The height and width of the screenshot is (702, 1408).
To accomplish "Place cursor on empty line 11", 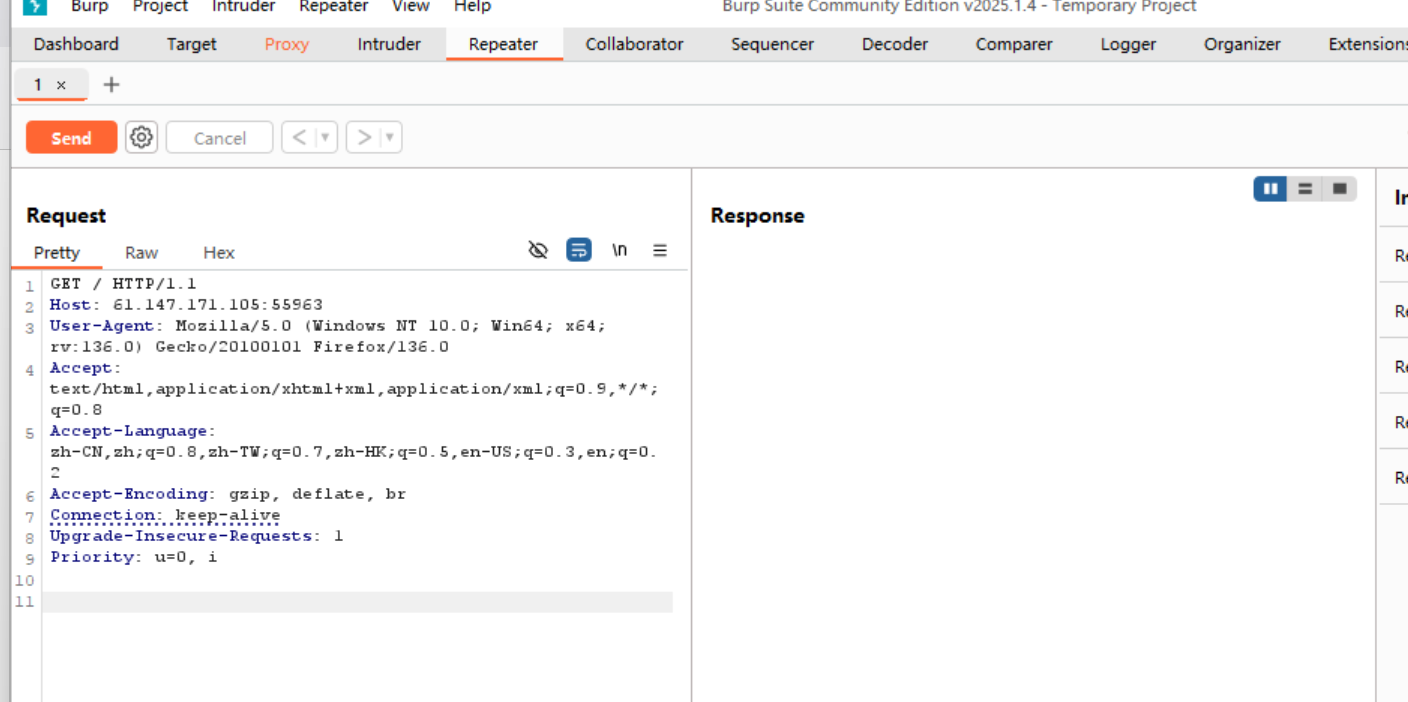I will click(x=357, y=602).
